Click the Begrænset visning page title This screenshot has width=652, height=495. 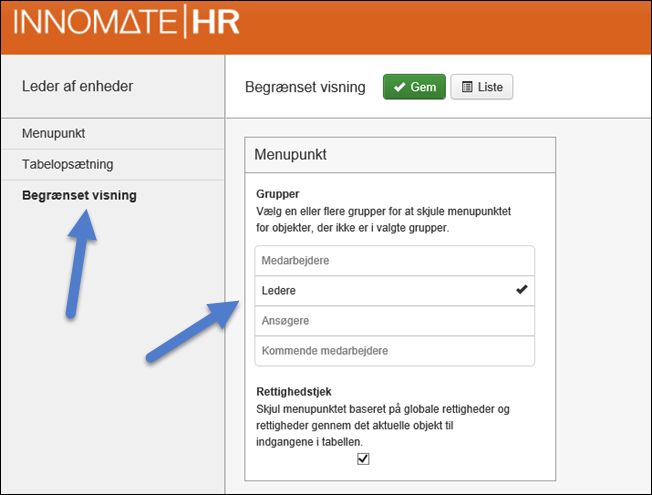pyautogui.click(x=306, y=88)
